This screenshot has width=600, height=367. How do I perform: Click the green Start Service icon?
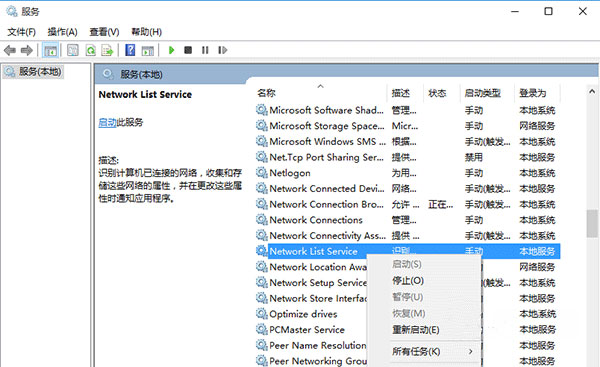click(171, 50)
